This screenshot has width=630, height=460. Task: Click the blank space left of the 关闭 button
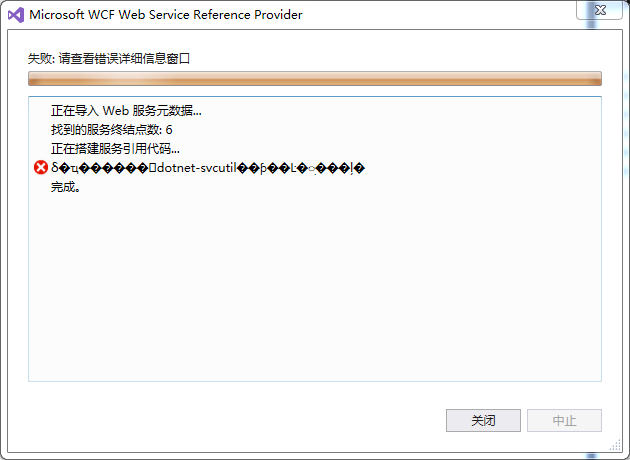[237, 420]
